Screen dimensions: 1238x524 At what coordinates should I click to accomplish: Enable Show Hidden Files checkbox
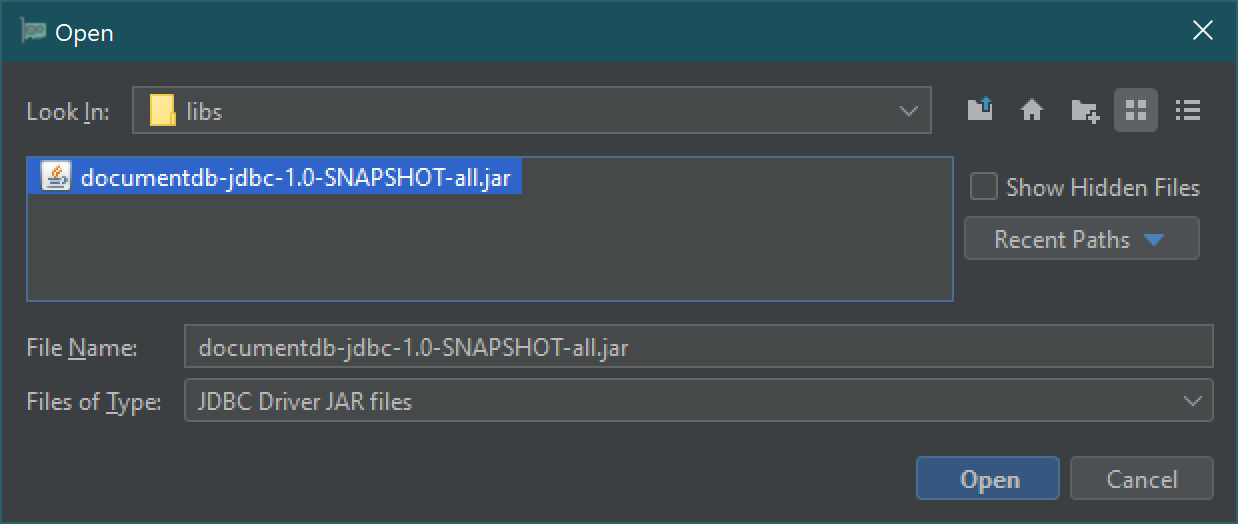(x=984, y=187)
